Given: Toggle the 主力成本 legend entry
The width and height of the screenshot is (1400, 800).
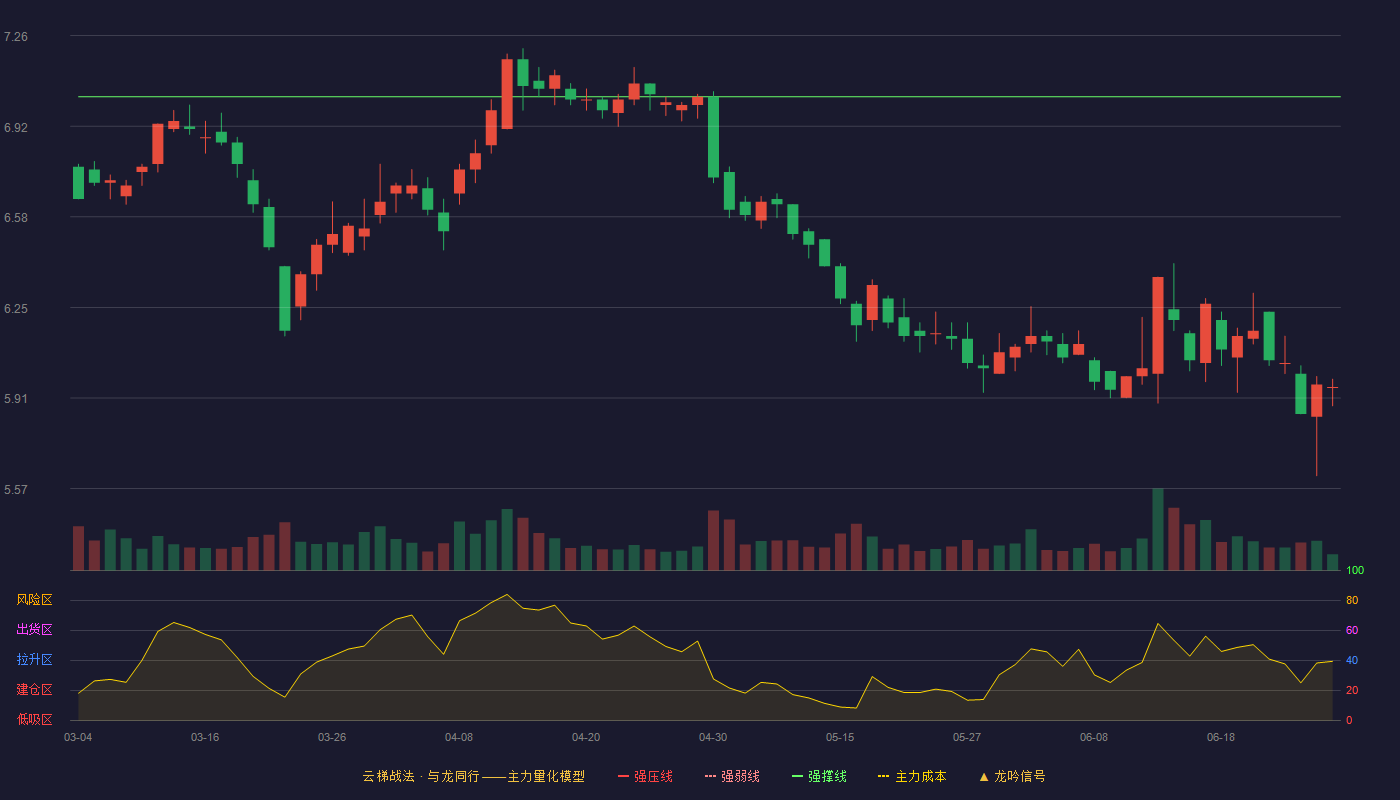Looking at the screenshot, I should [x=912, y=776].
